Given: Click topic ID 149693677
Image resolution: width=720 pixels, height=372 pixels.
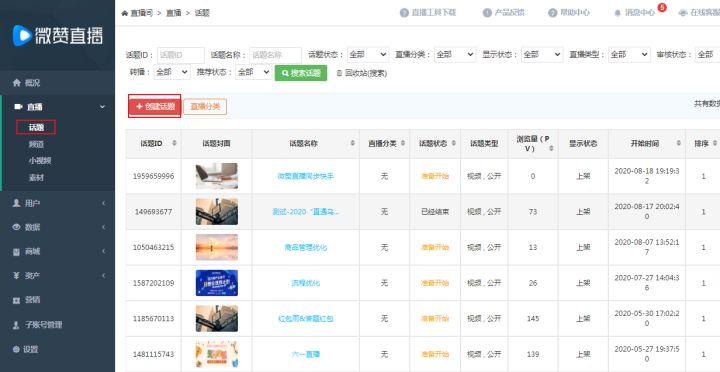Looking at the screenshot, I should (x=153, y=212).
